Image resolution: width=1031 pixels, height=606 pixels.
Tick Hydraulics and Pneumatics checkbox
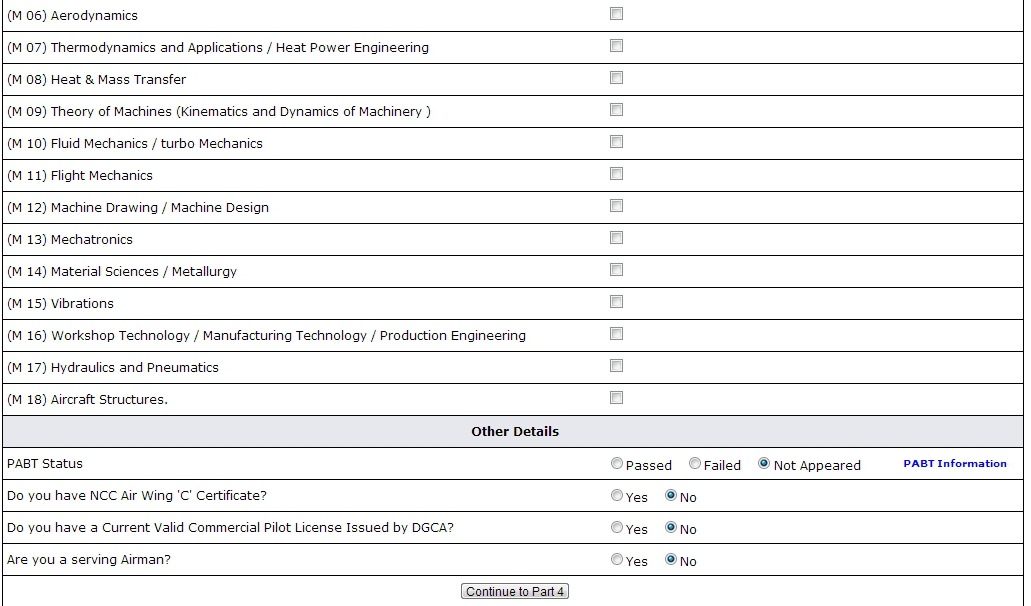616,366
